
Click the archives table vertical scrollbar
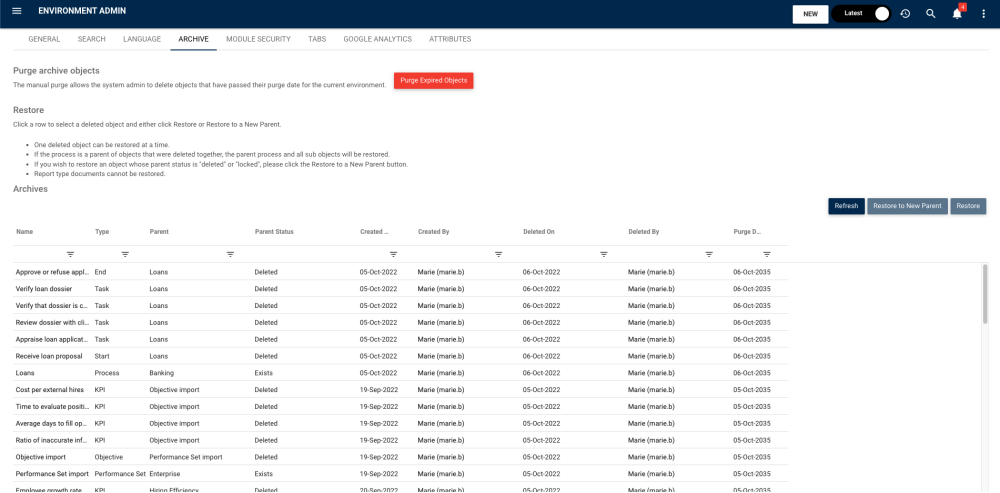click(x=985, y=294)
